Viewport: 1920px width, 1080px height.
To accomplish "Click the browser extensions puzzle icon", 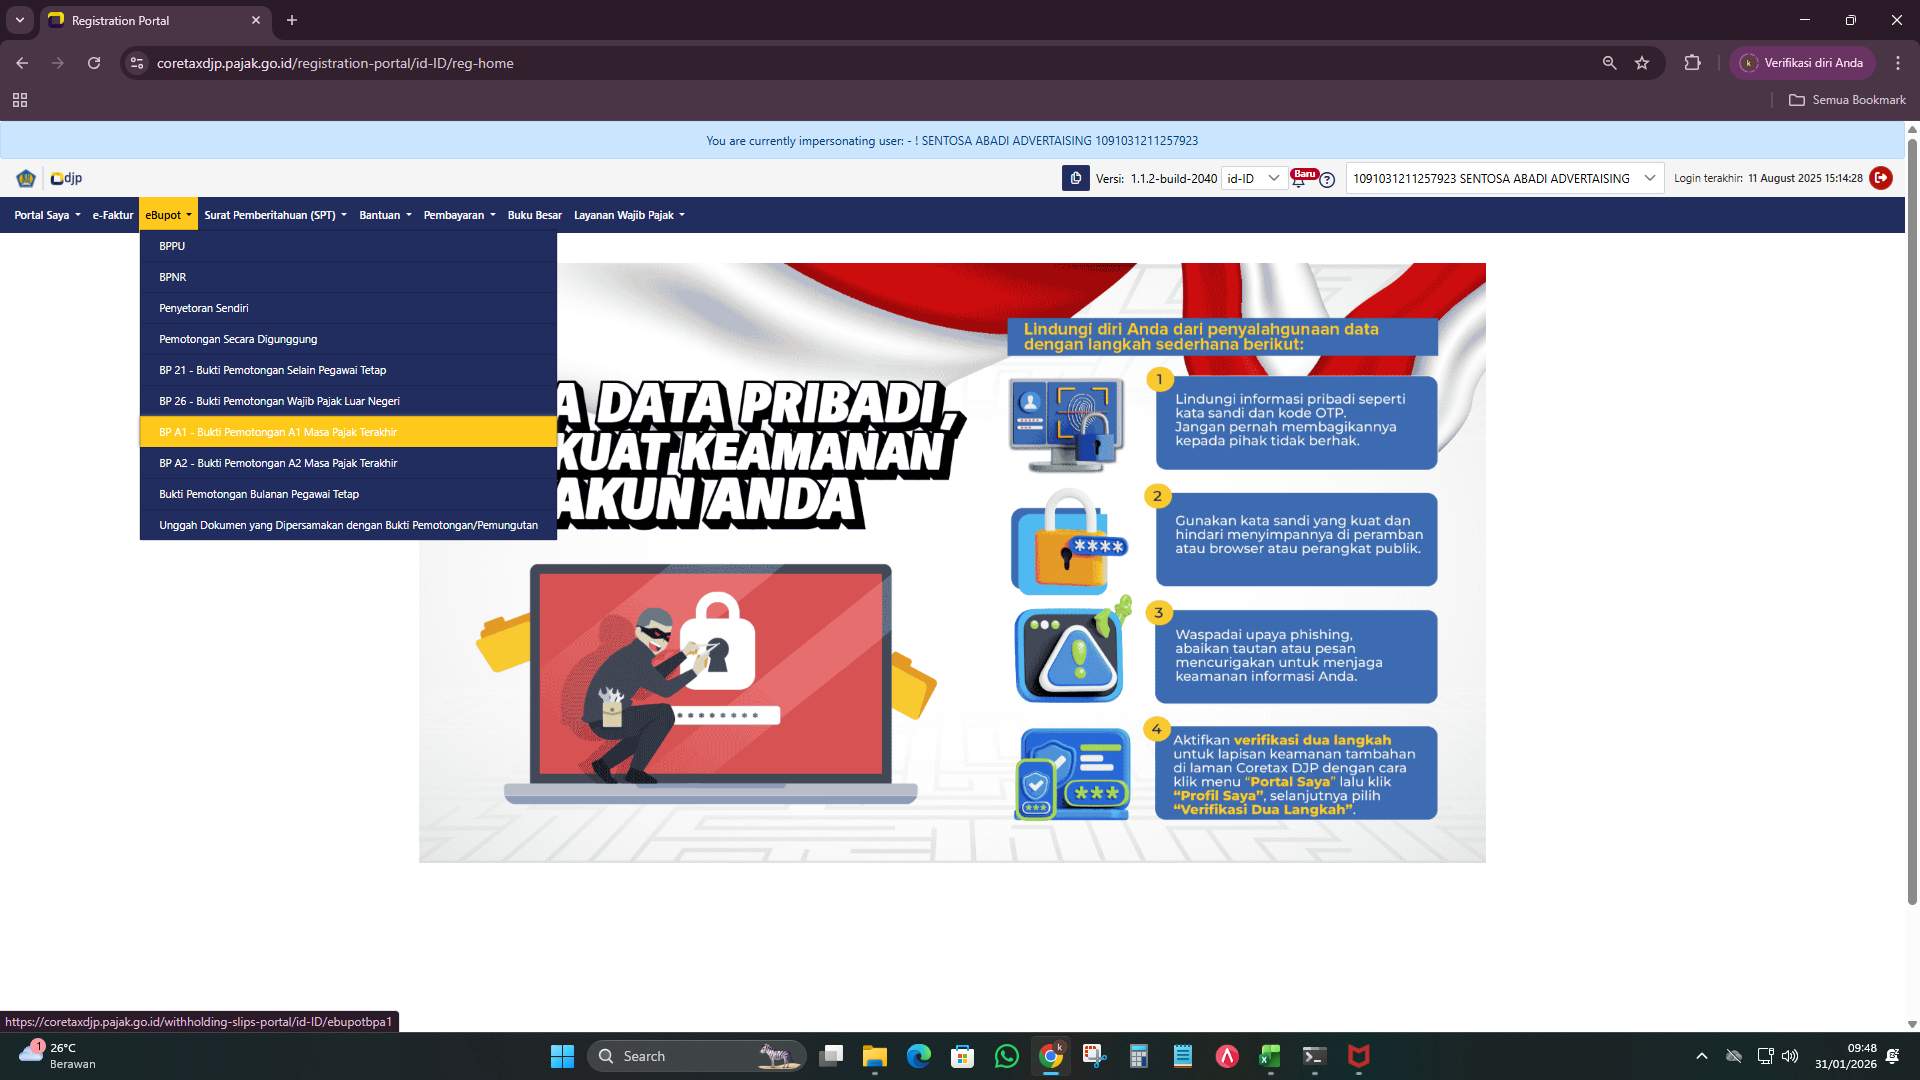I will [1693, 62].
